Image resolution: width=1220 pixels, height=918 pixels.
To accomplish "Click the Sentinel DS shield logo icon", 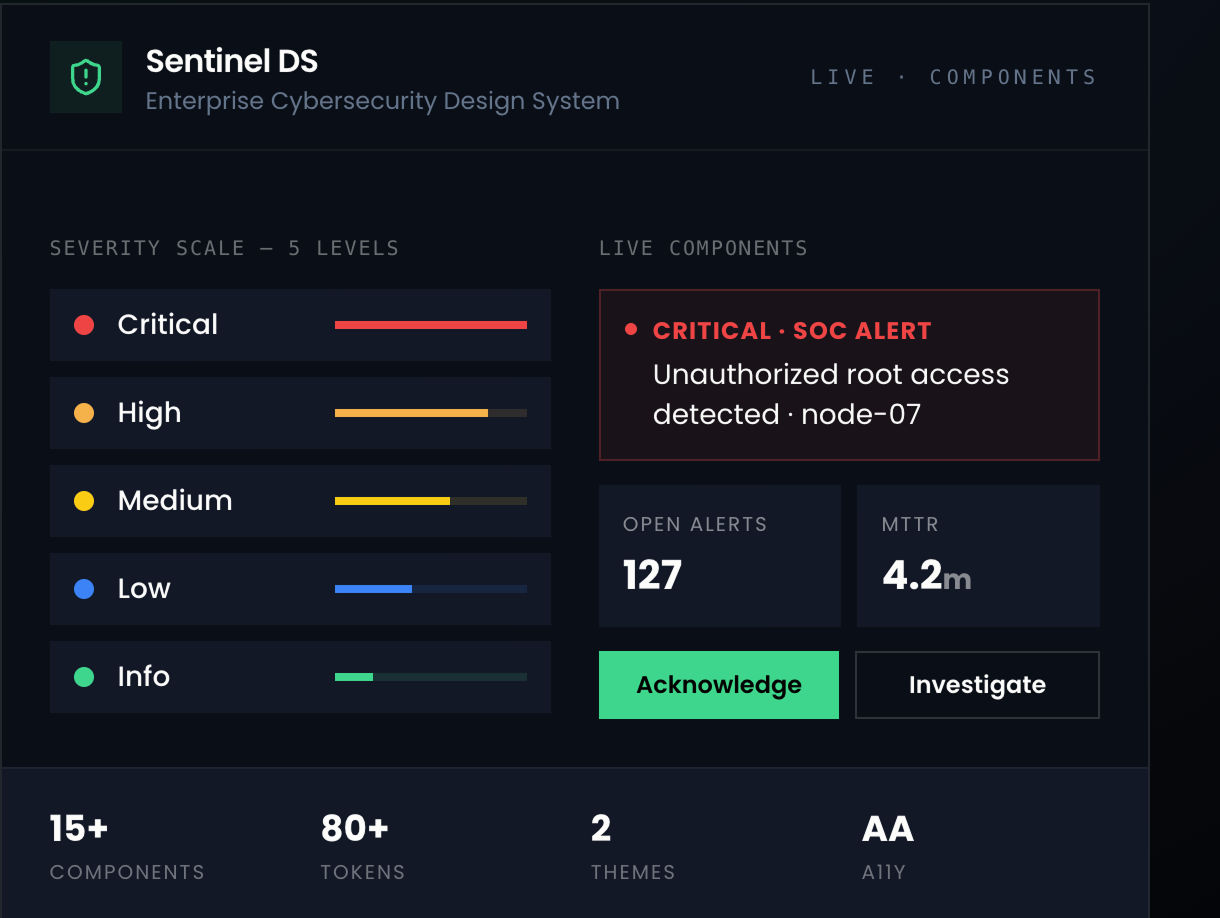I will pos(86,77).
